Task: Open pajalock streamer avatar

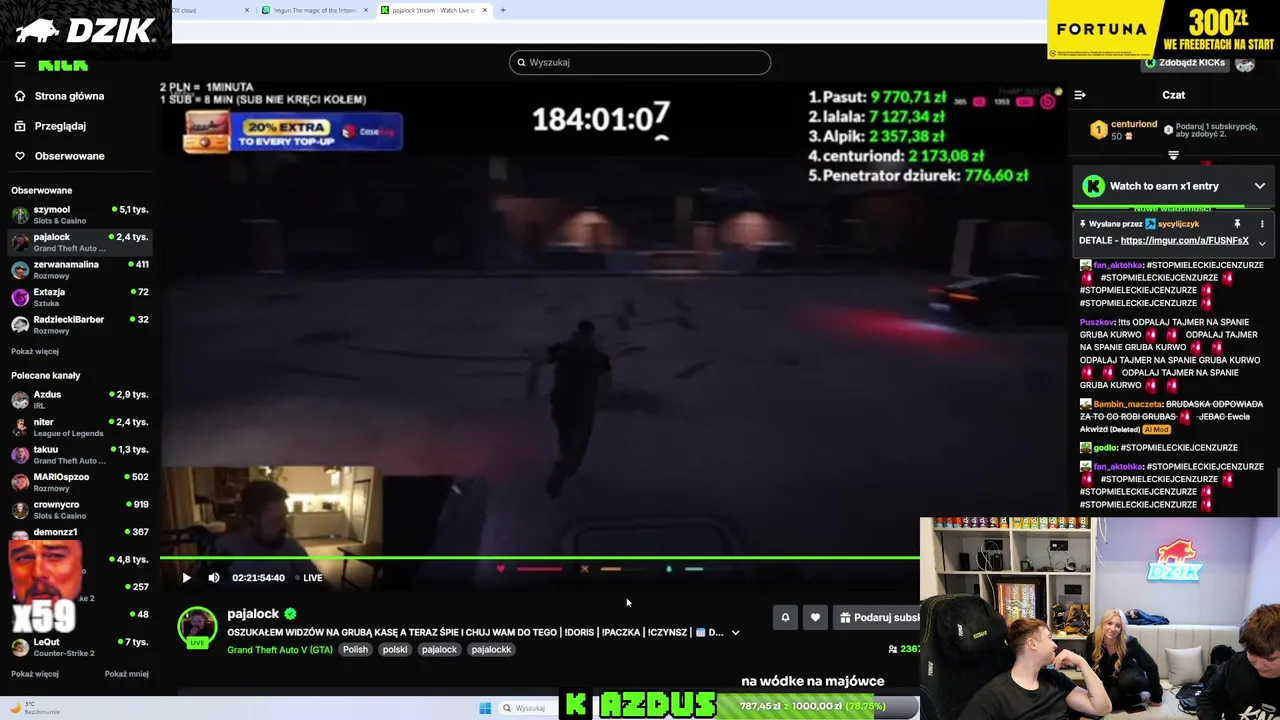Action: [x=197, y=627]
